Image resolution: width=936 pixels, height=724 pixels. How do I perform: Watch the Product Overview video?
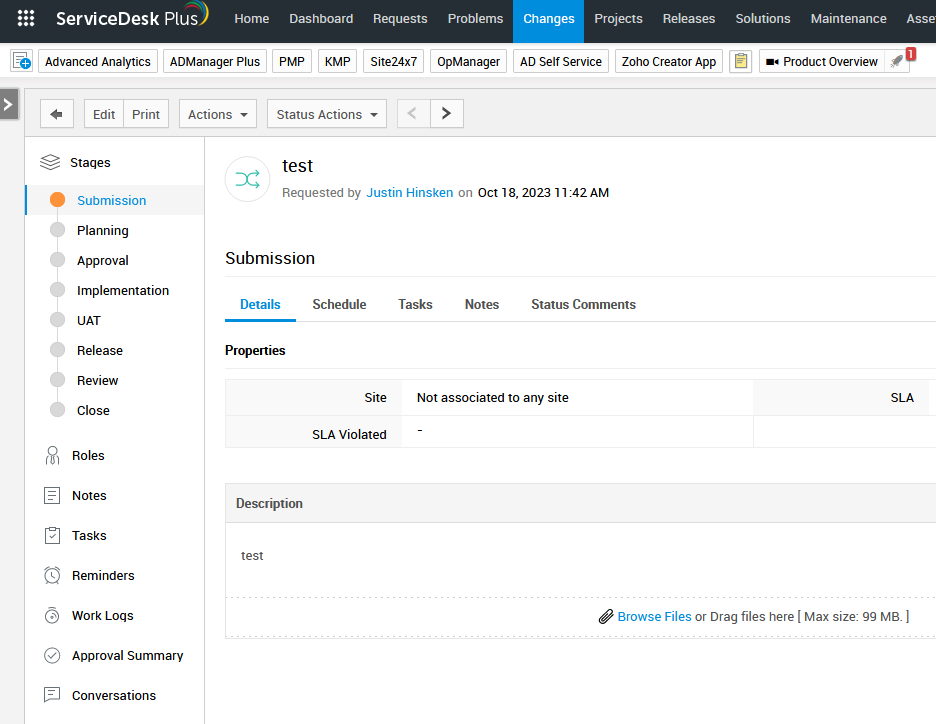821,61
